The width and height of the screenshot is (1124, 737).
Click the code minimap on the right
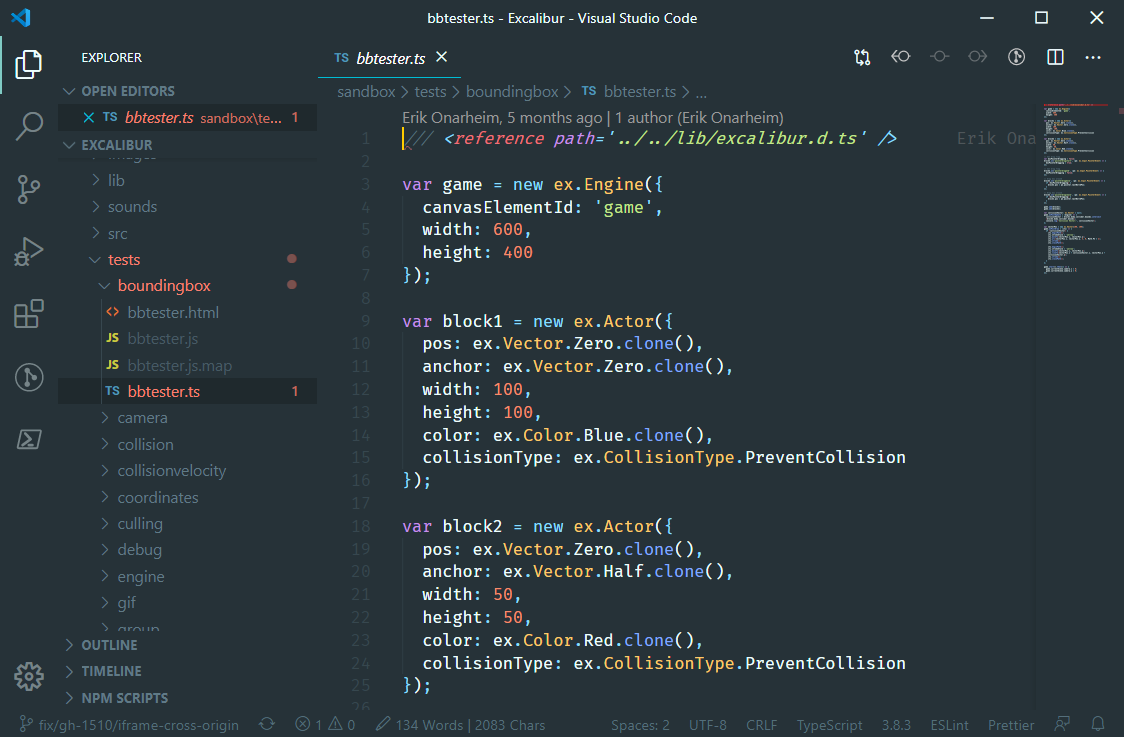click(1075, 190)
